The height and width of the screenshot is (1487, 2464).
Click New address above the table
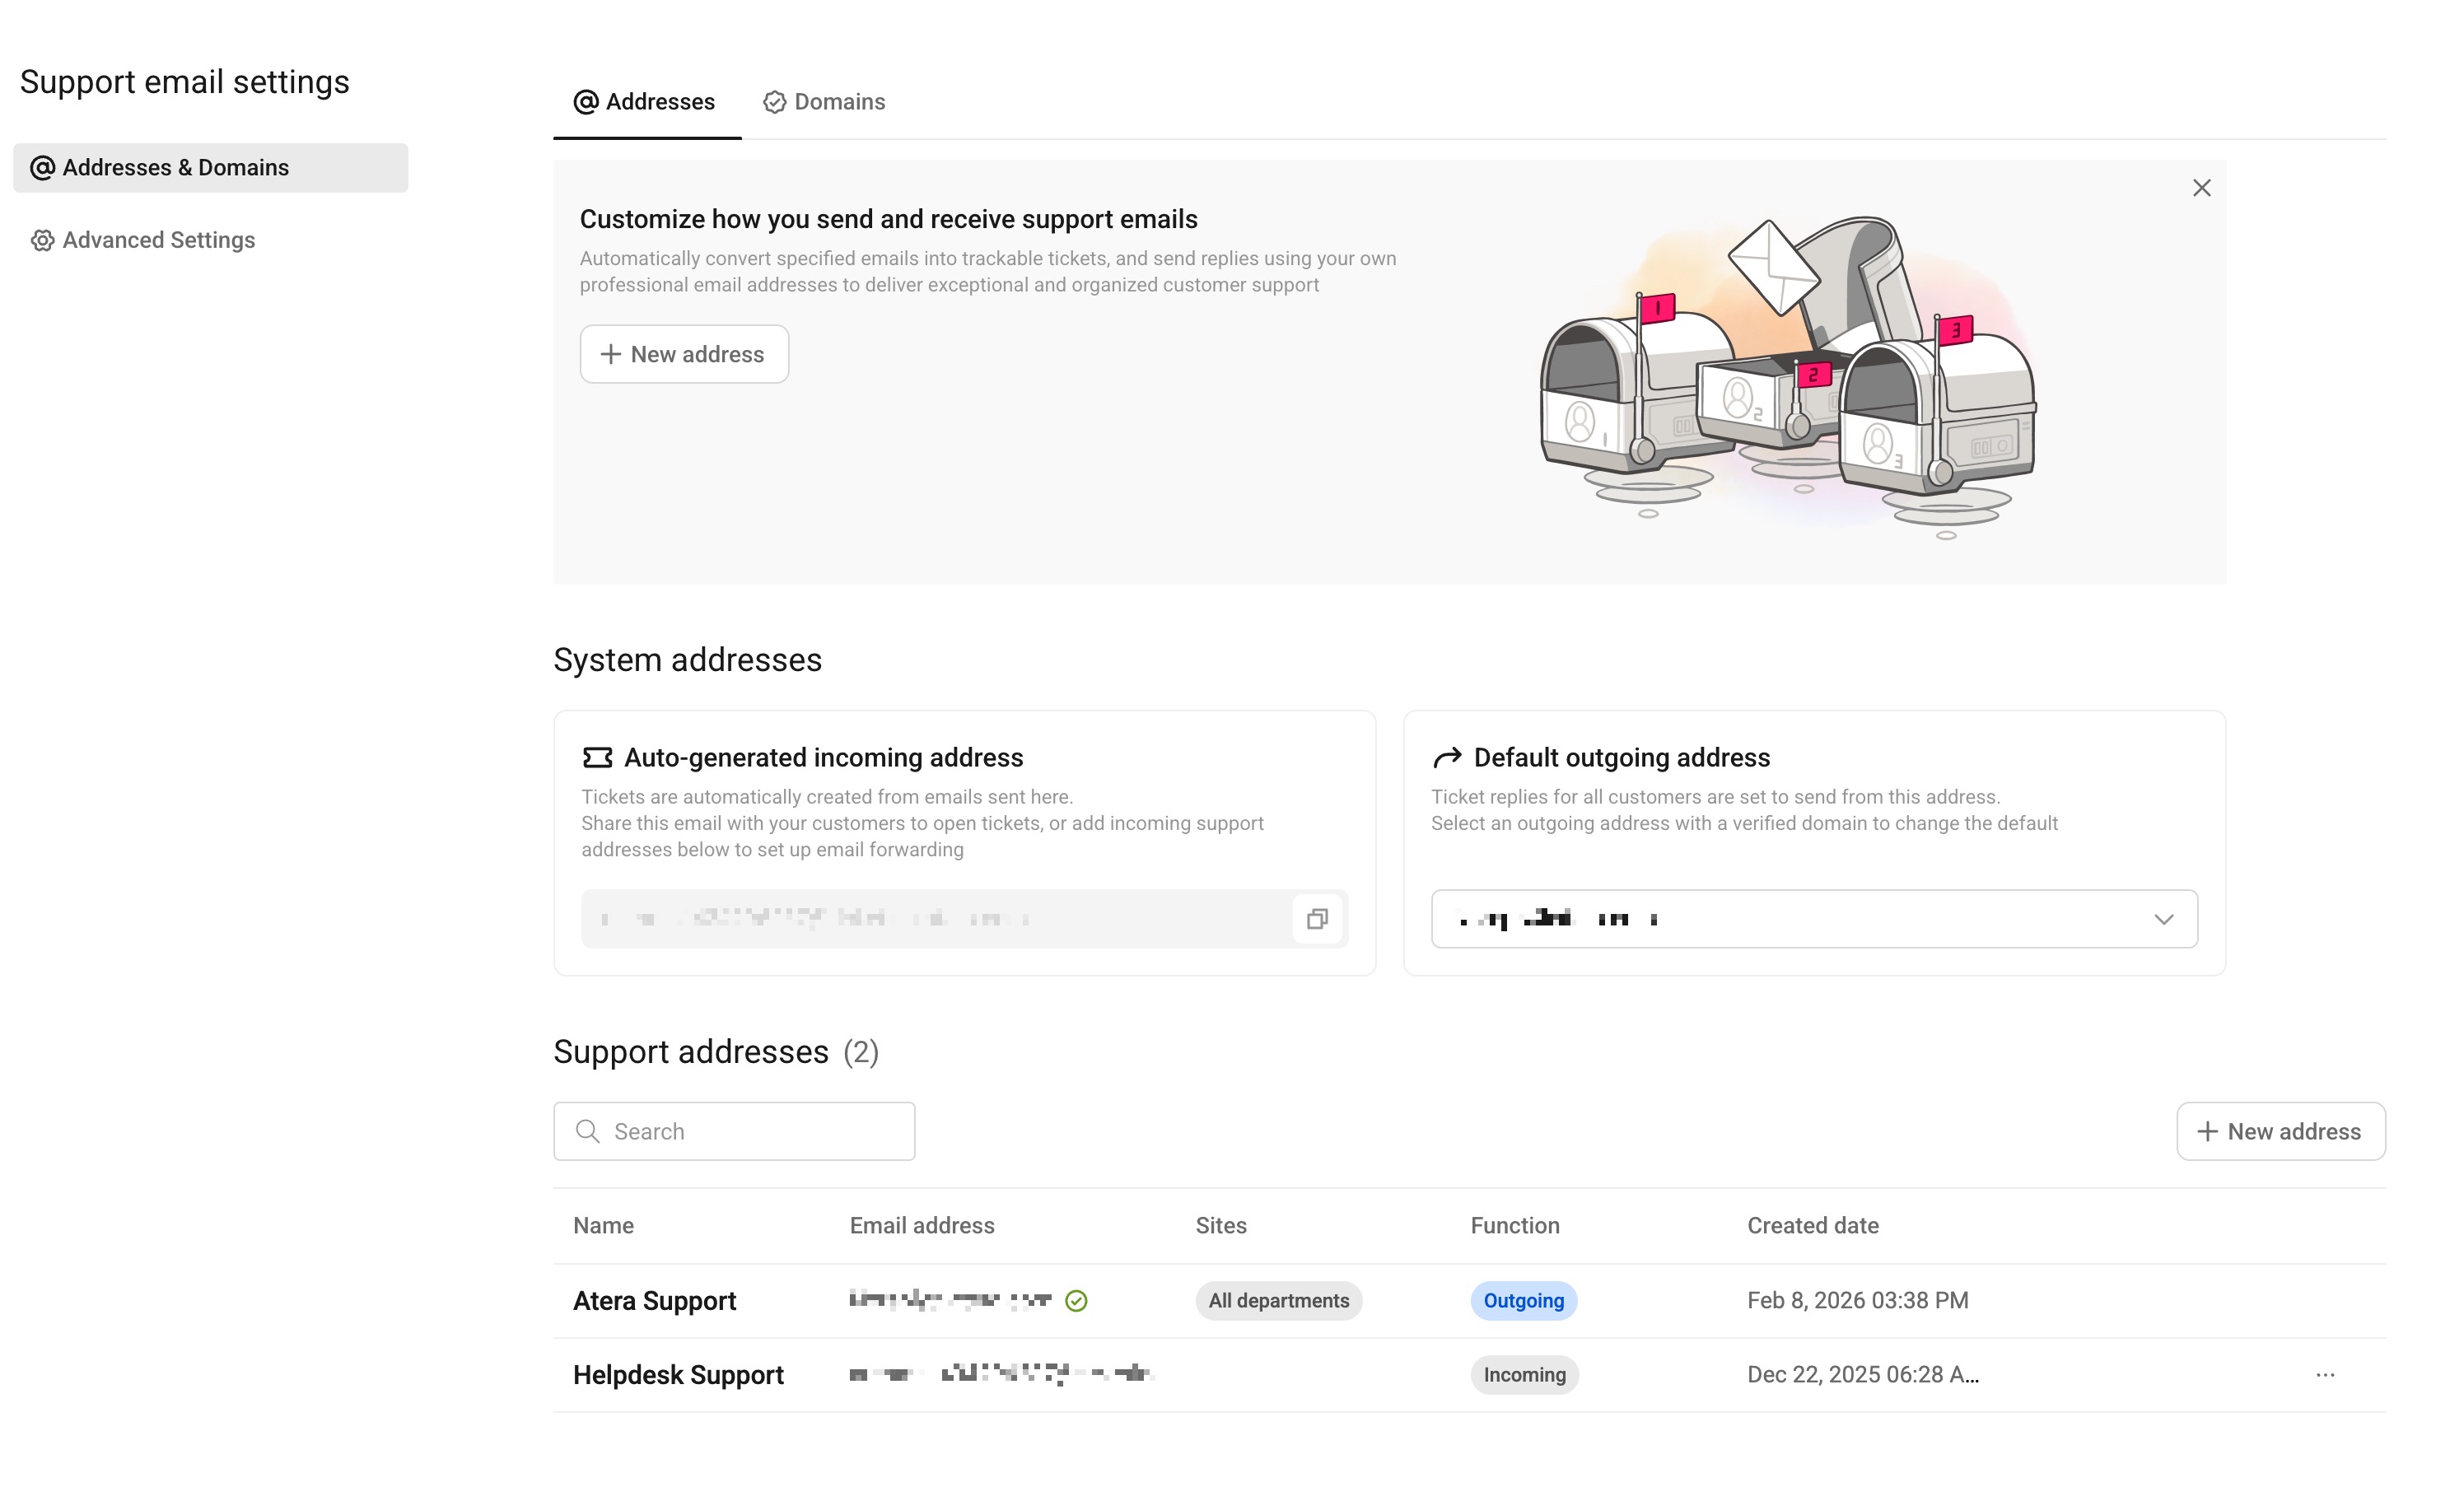coord(2280,1131)
